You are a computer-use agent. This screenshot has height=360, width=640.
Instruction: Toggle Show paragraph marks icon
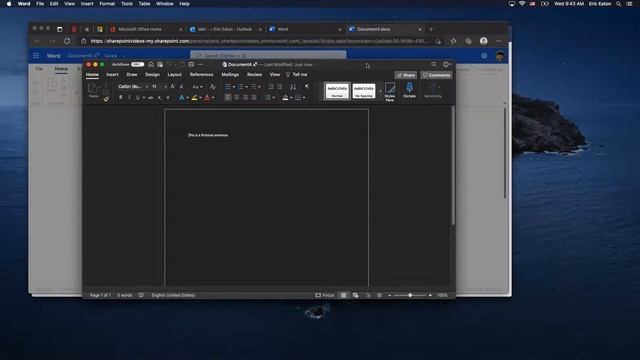point(307,87)
